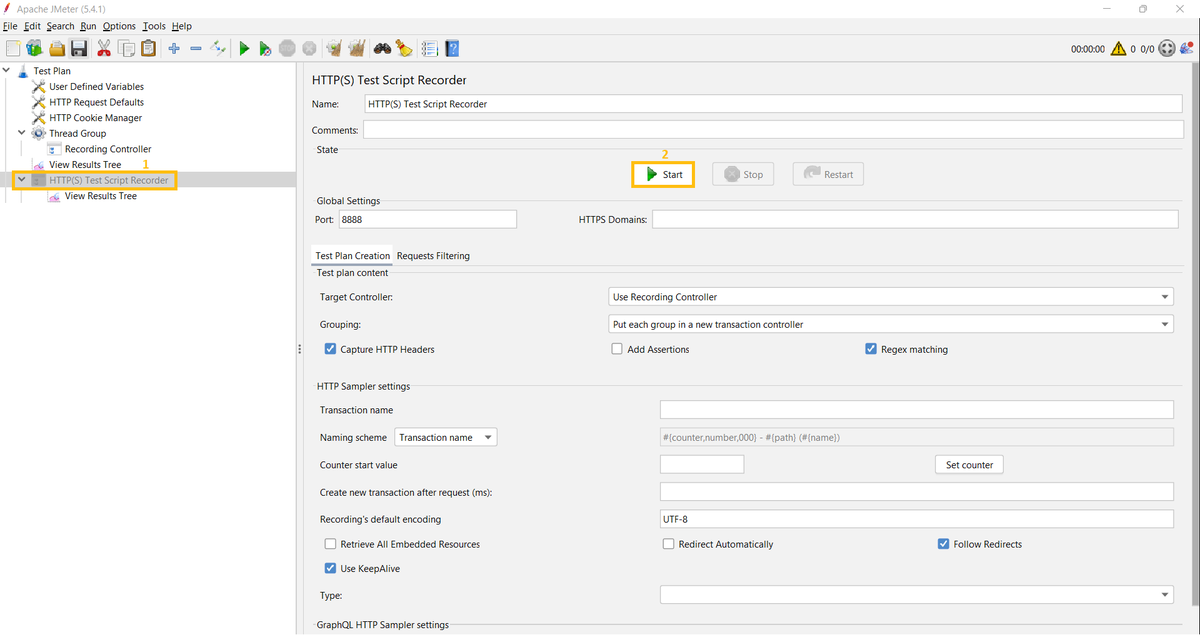The width and height of the screenshot is (1200, 635).
Task: Collapse the Thread Group tree node
Action: pos(22,133)
